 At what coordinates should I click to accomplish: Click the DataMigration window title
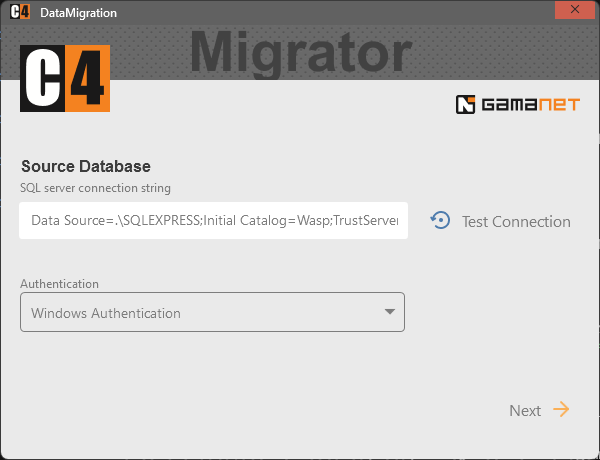pos(78,13)
